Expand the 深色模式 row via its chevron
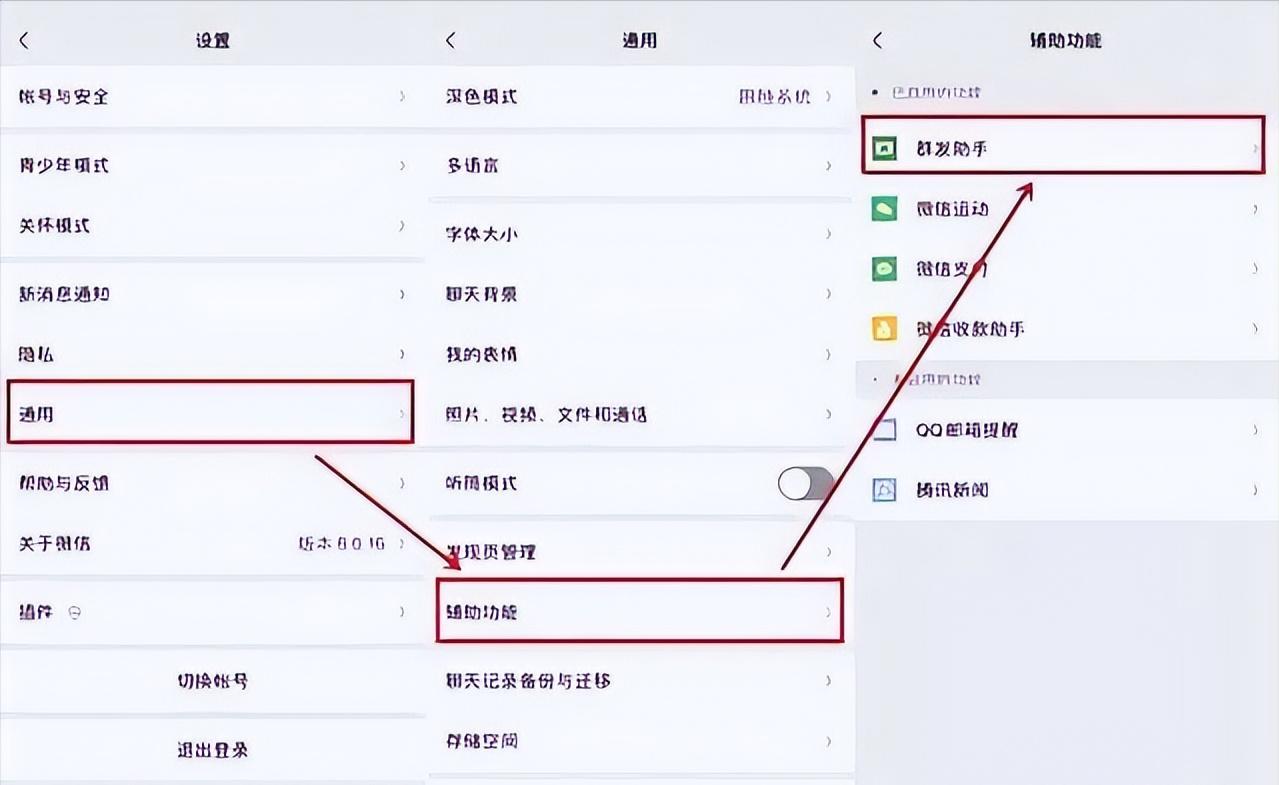The height and width of the screenshot is (785, 1279). click(x=828, y=97)
